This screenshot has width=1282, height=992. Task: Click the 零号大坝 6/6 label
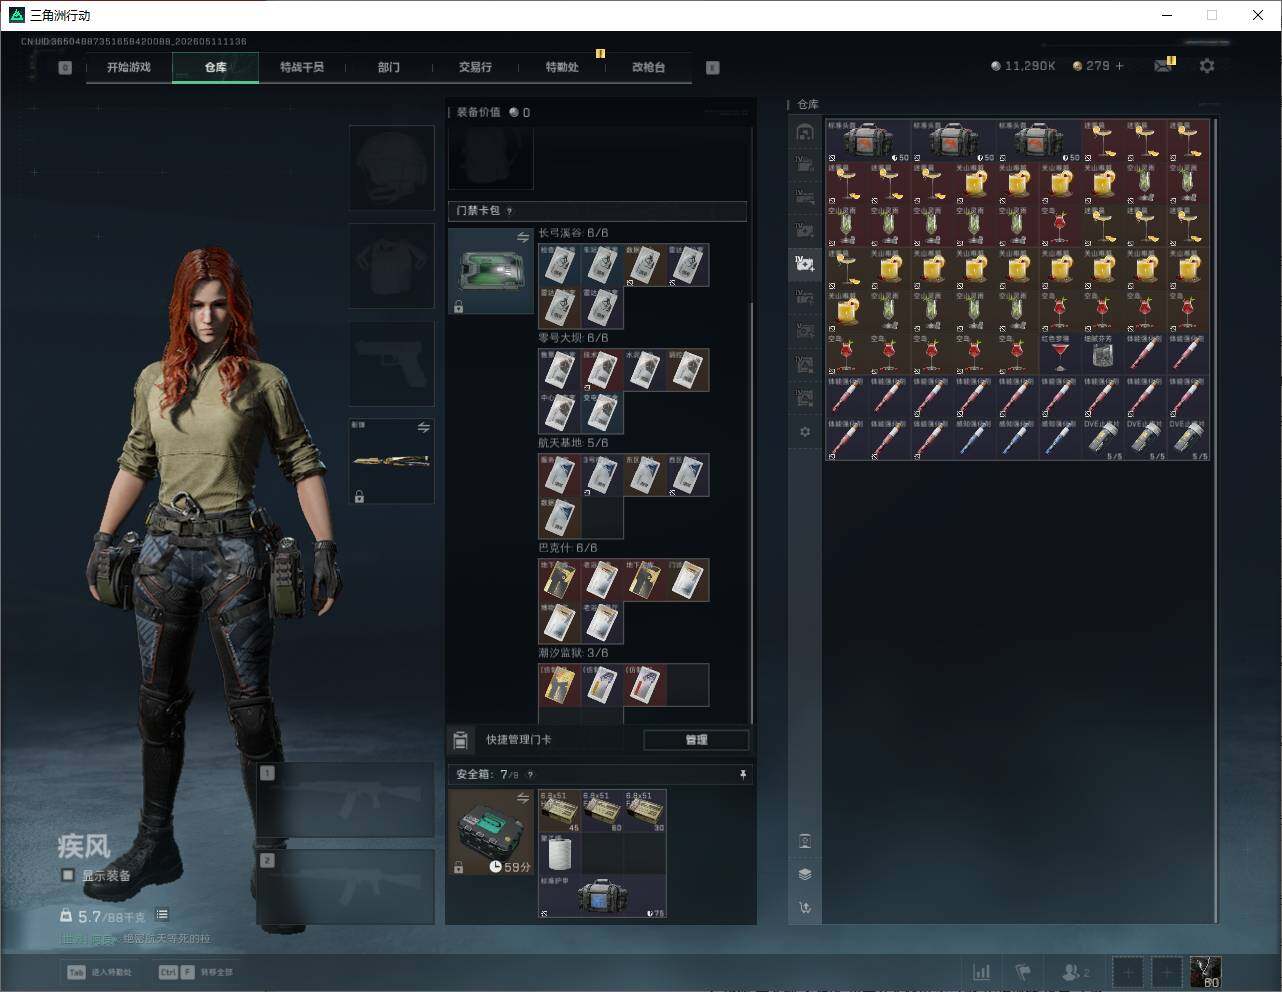[573, 338]
